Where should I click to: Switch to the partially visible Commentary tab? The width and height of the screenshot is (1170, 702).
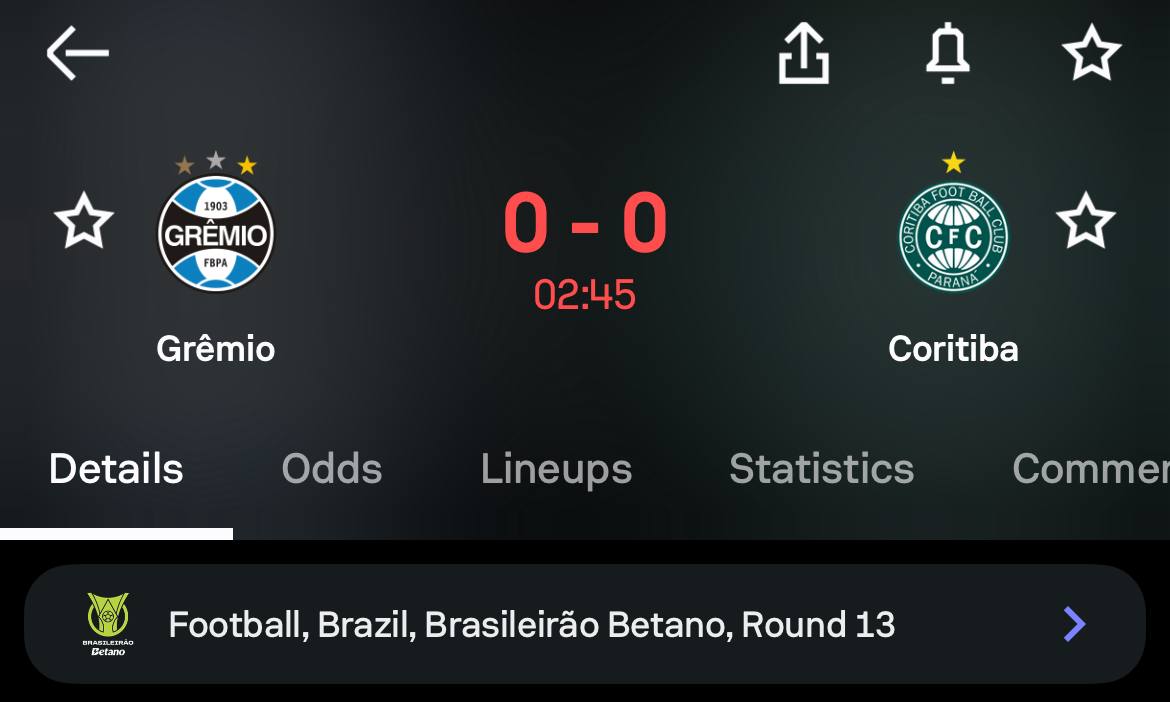[x=1090, y=469]
